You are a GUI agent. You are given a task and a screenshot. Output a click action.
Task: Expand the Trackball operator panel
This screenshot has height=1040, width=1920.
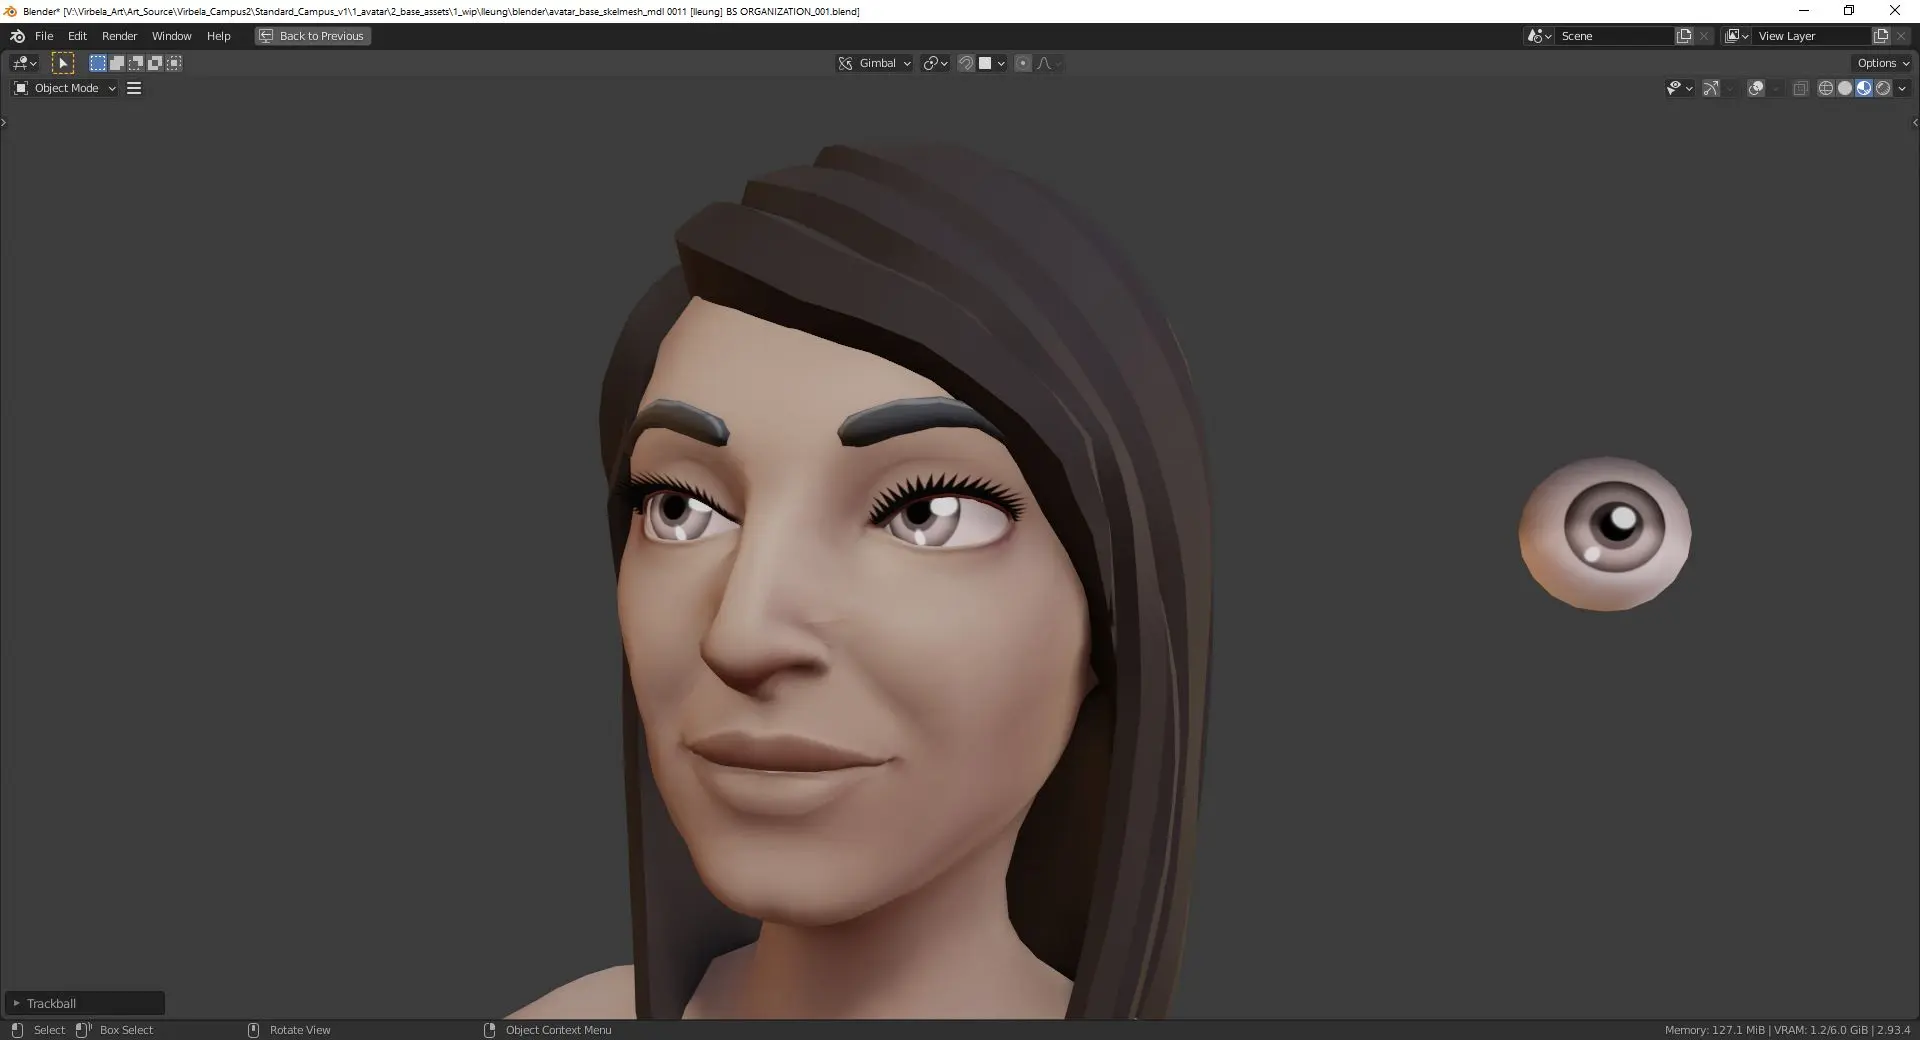pyautogui.click(x=17, y=1003)
